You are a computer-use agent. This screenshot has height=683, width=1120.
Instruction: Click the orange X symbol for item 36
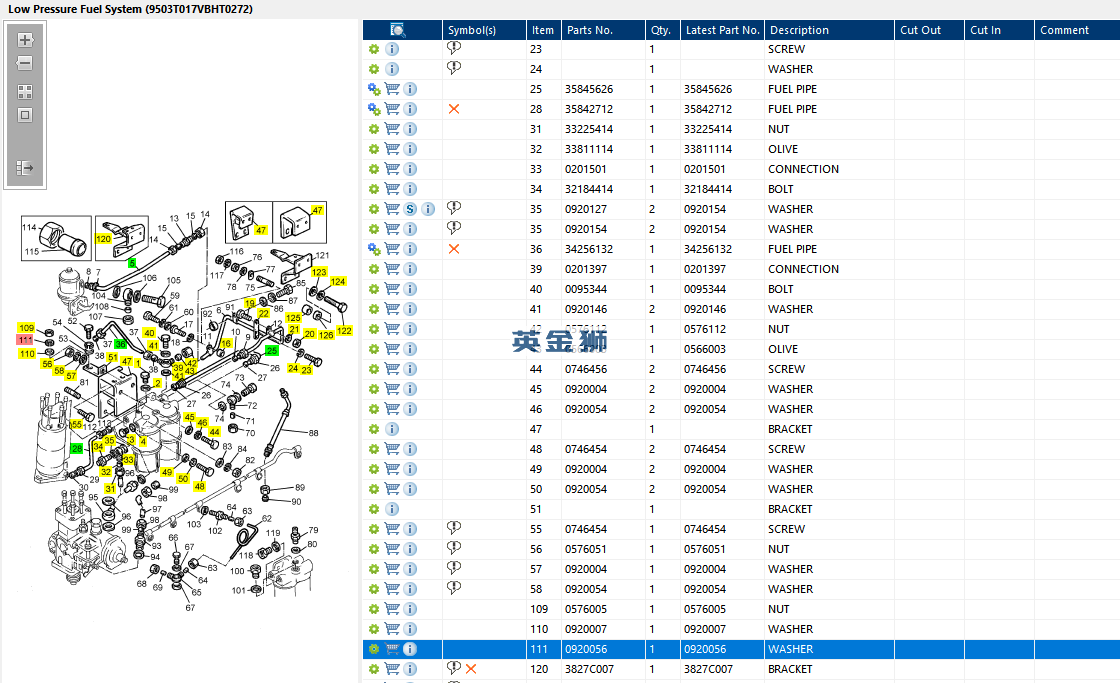454,249
